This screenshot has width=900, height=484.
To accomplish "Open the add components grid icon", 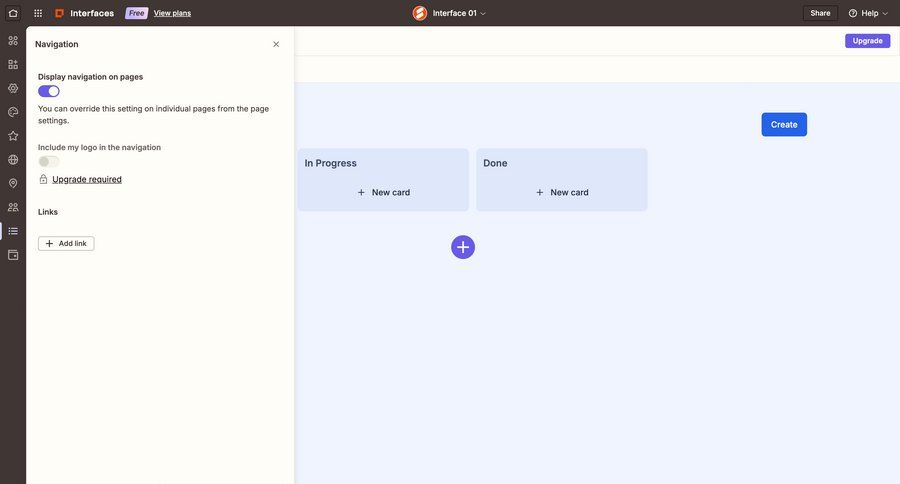I will 13,64.
